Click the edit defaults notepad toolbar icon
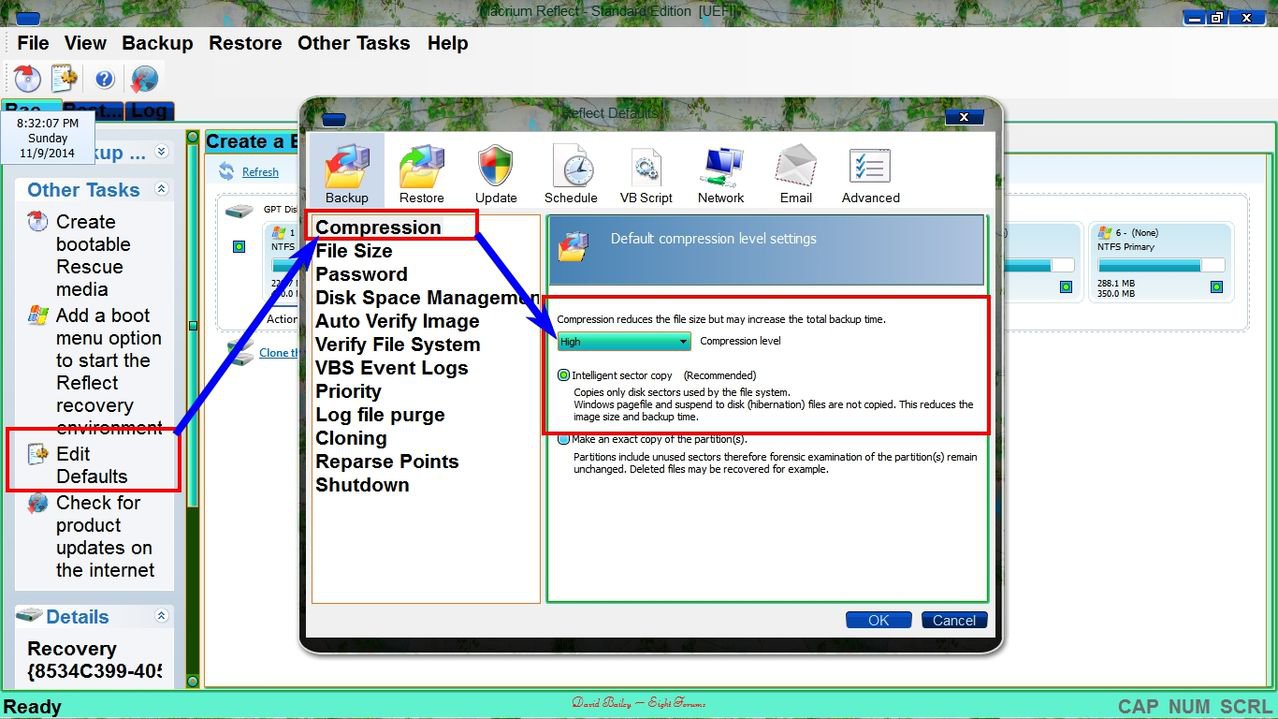1278x719 pixels. click(64, 78)
